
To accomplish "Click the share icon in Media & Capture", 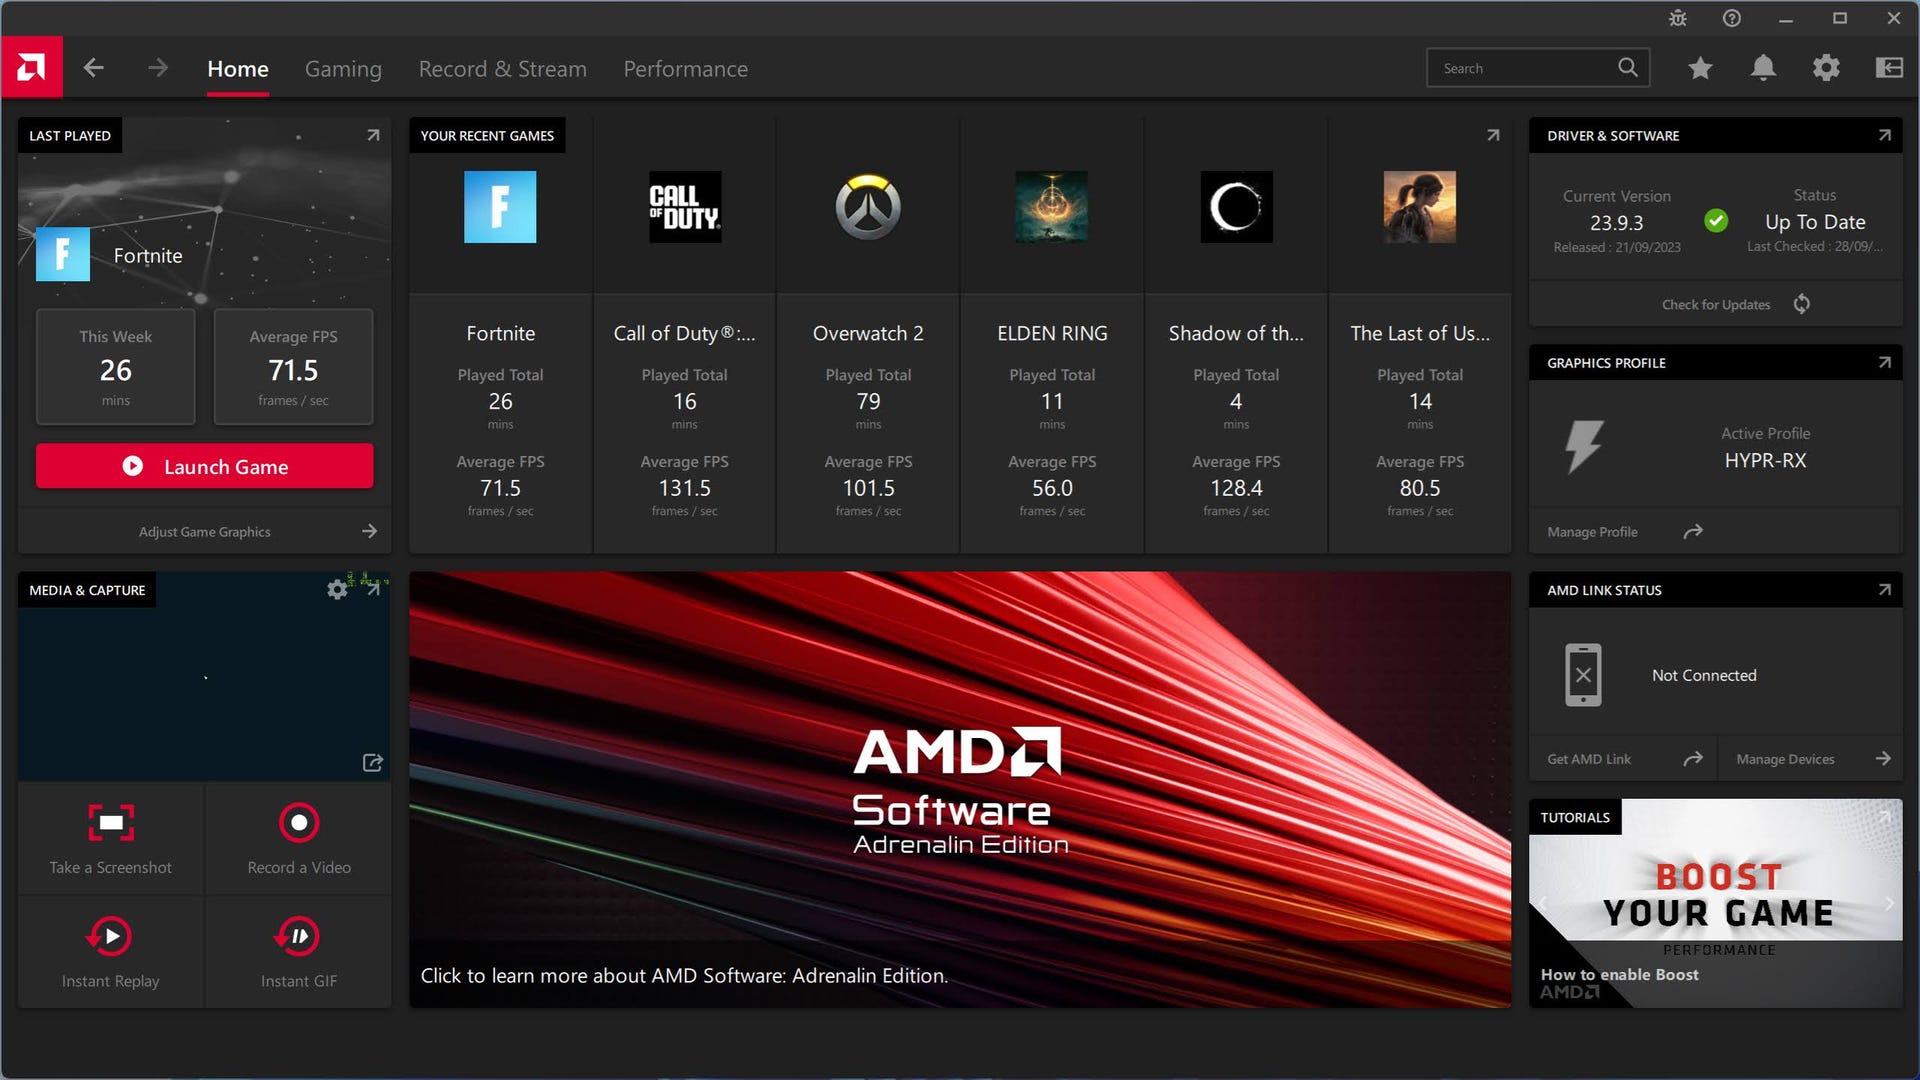I will (x=373, y=762).
